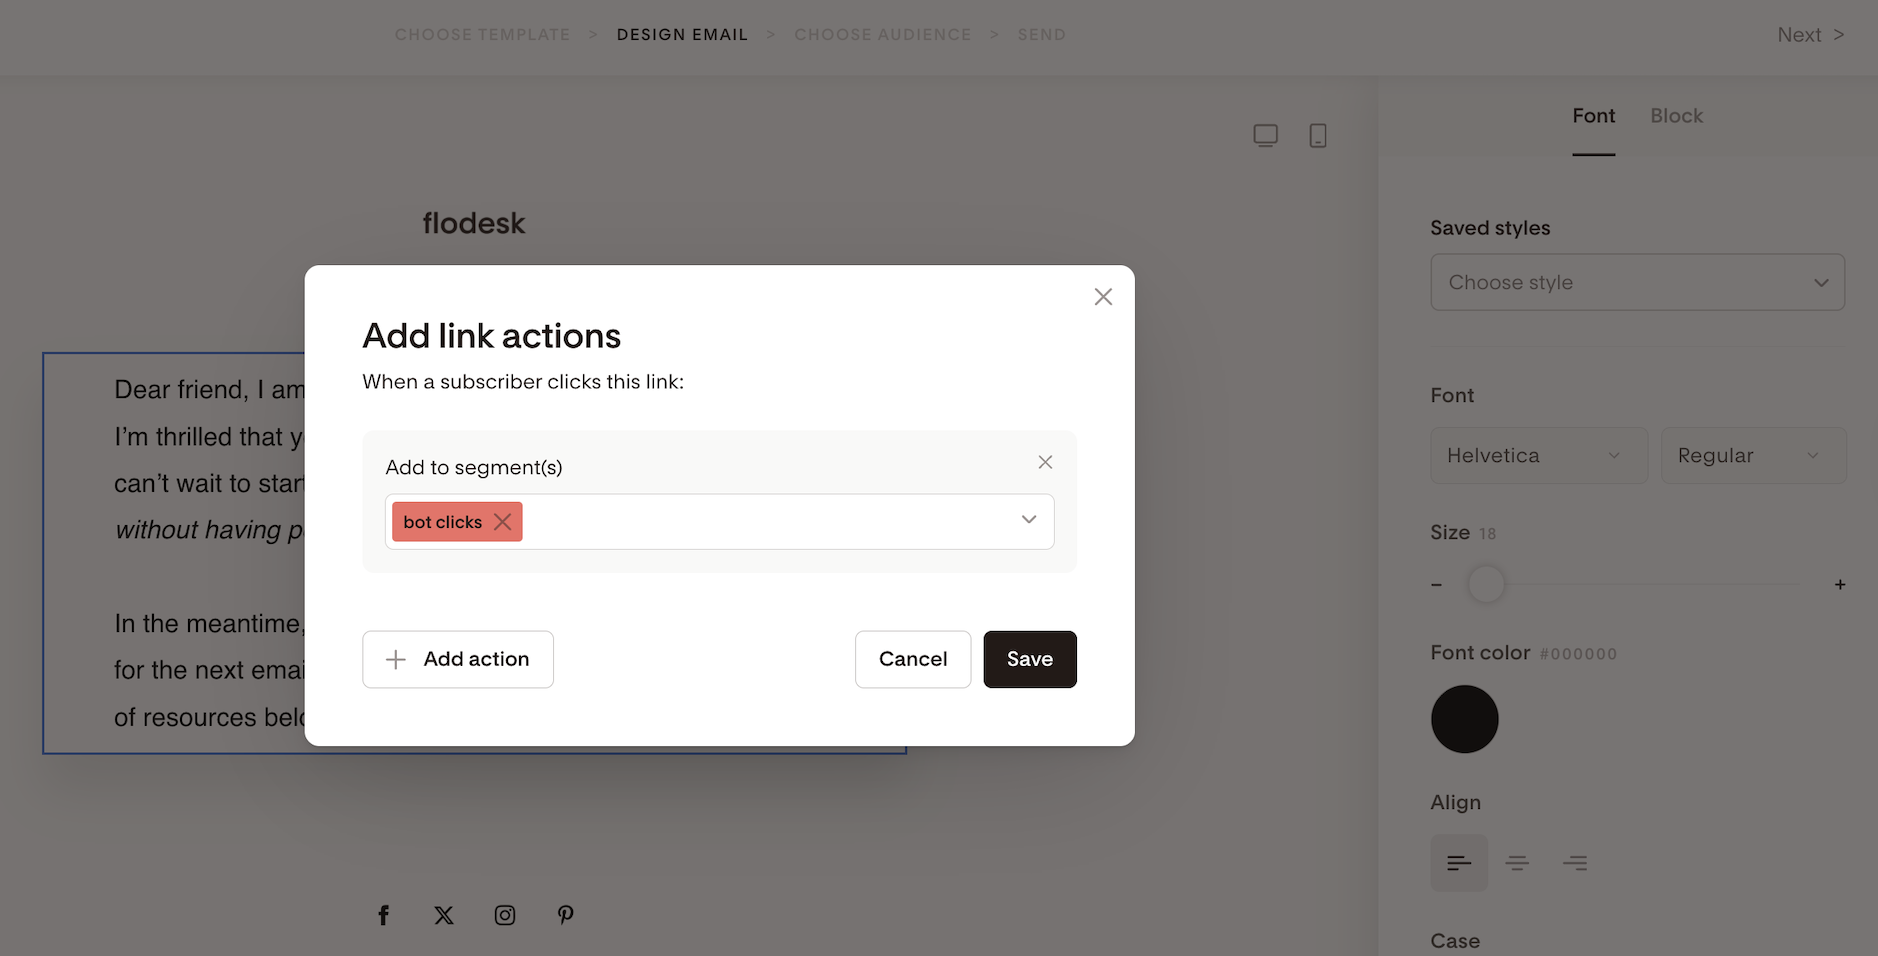The width and height of the screenshot is (1878, 956).
Task: Save the link actions
Action: [x=1029, y=659]
